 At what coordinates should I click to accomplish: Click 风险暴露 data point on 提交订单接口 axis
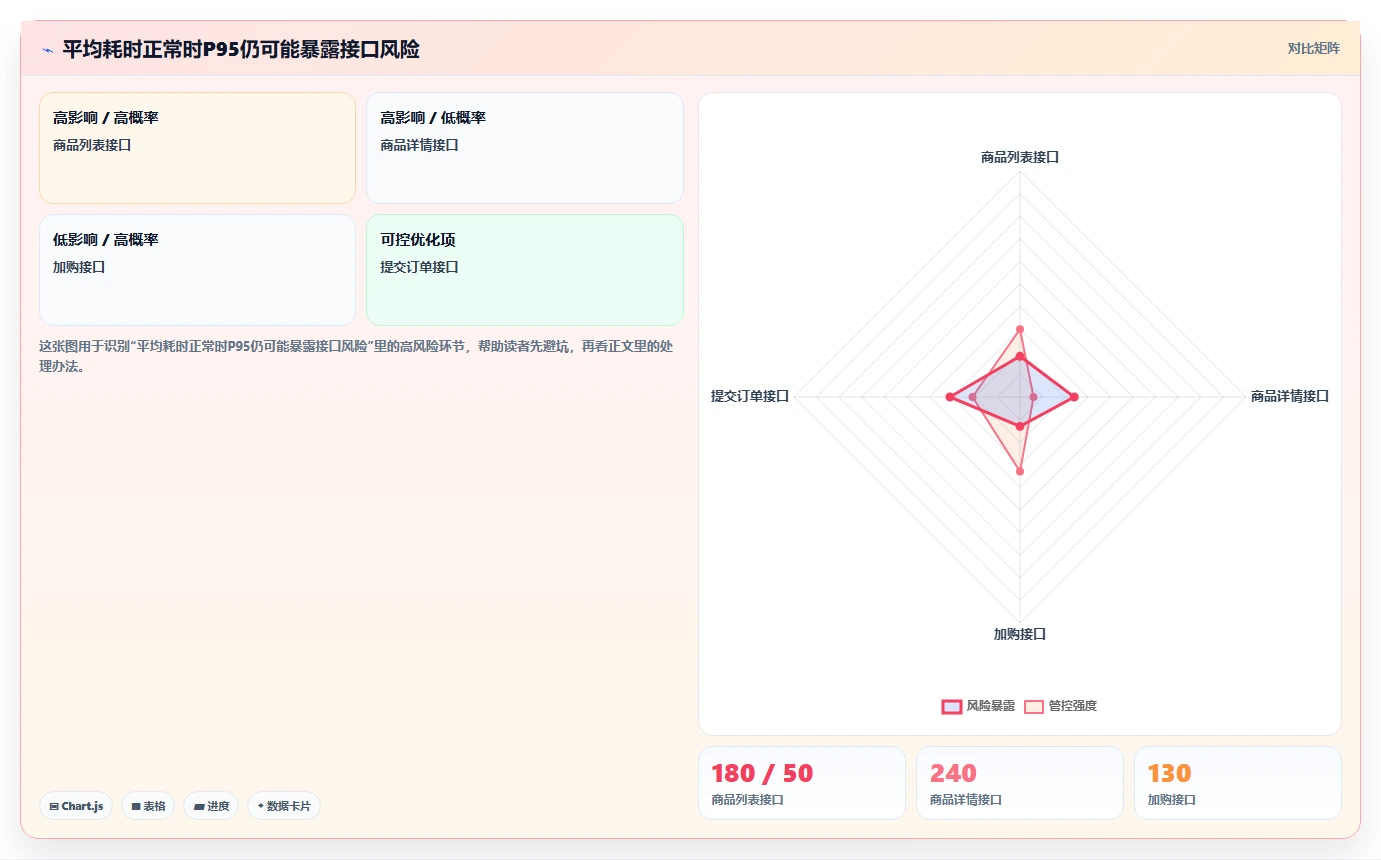(949, 397)
